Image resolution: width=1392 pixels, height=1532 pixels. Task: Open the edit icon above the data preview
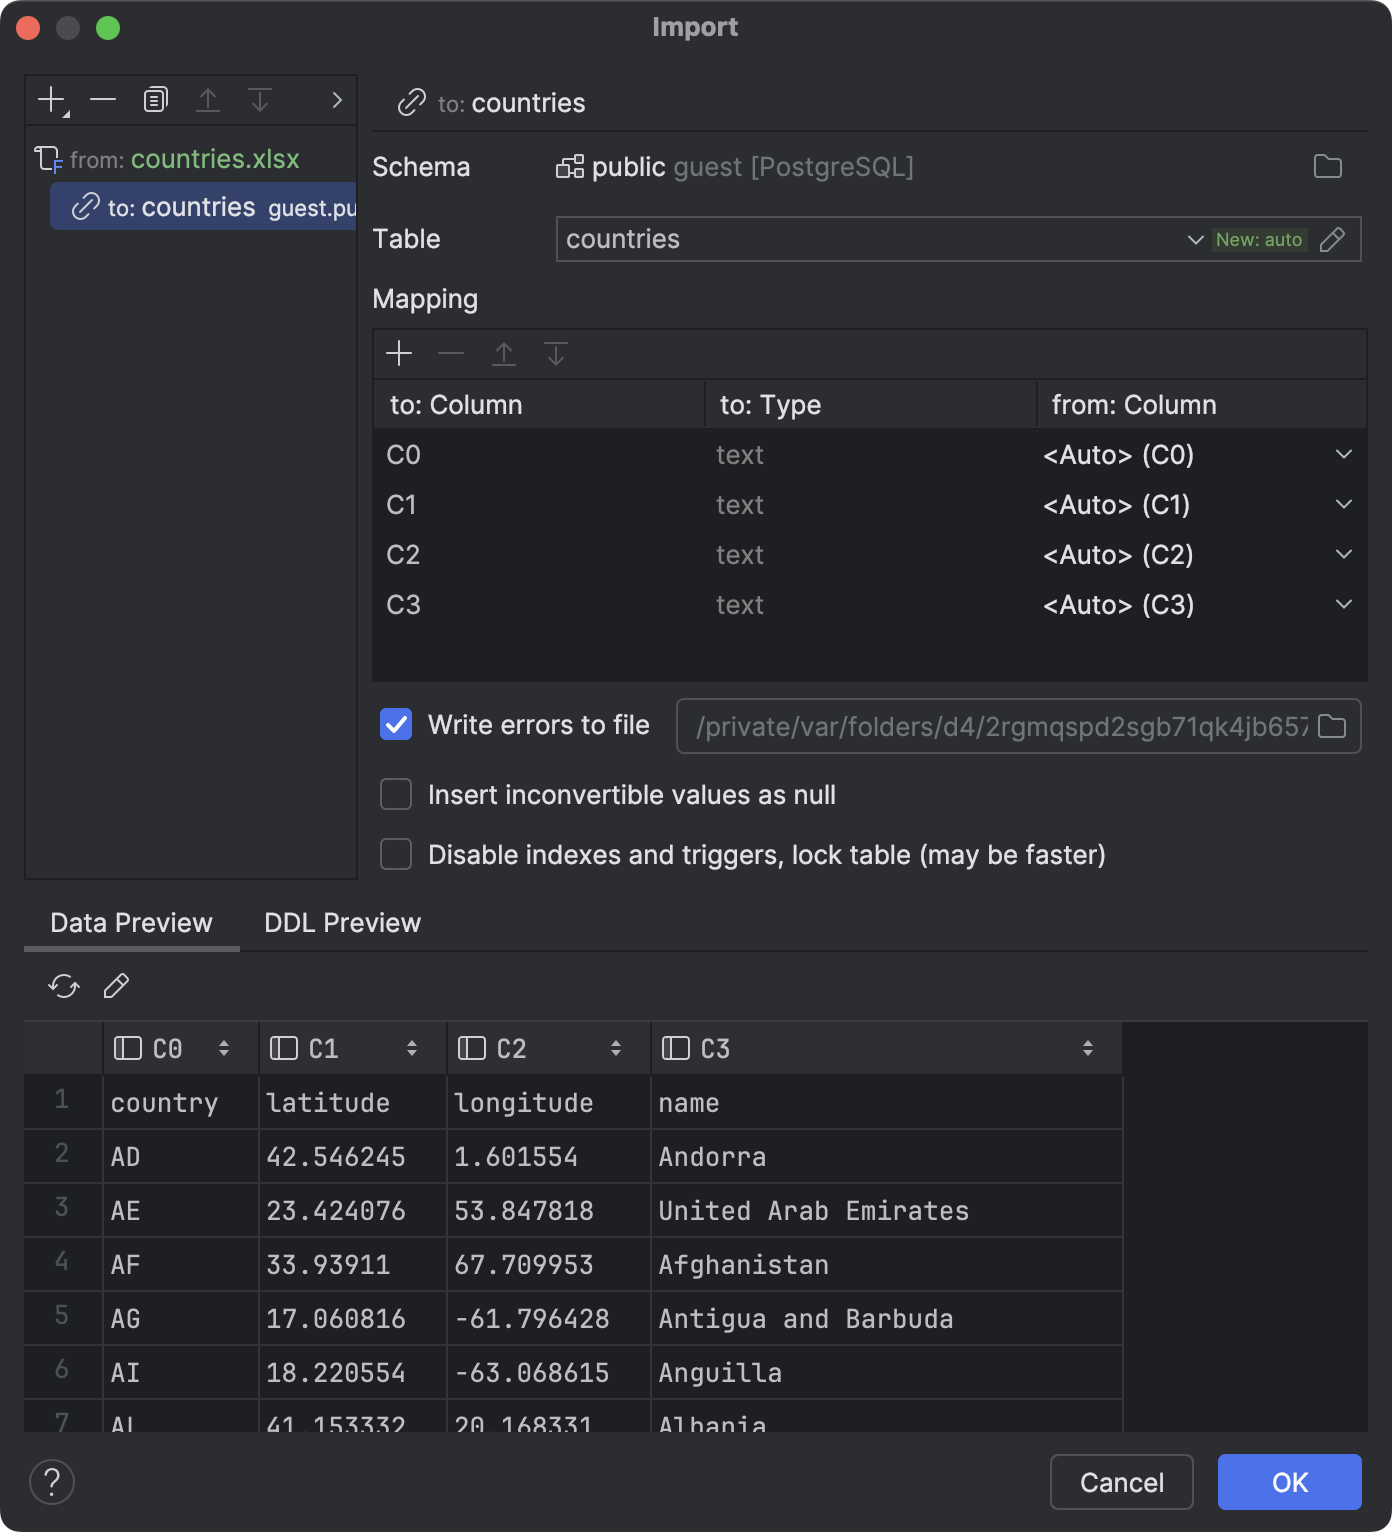pyautogui.click(x=116, y=986)
